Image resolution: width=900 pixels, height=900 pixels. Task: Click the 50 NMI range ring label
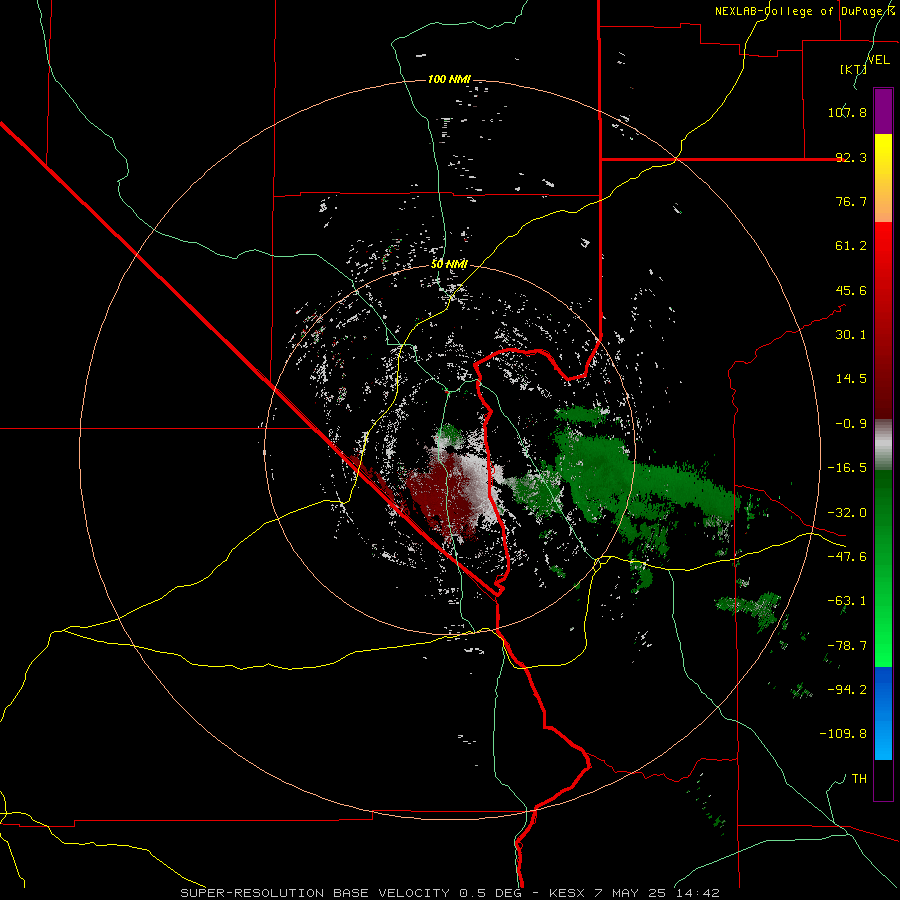[449, 264]
